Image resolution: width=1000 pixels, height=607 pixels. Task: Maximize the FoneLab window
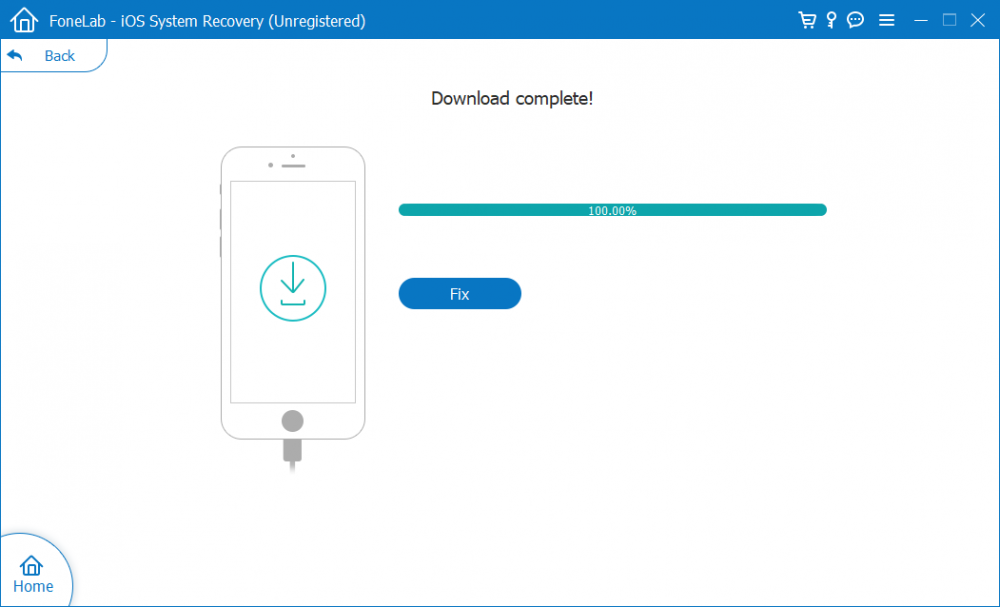949,20
